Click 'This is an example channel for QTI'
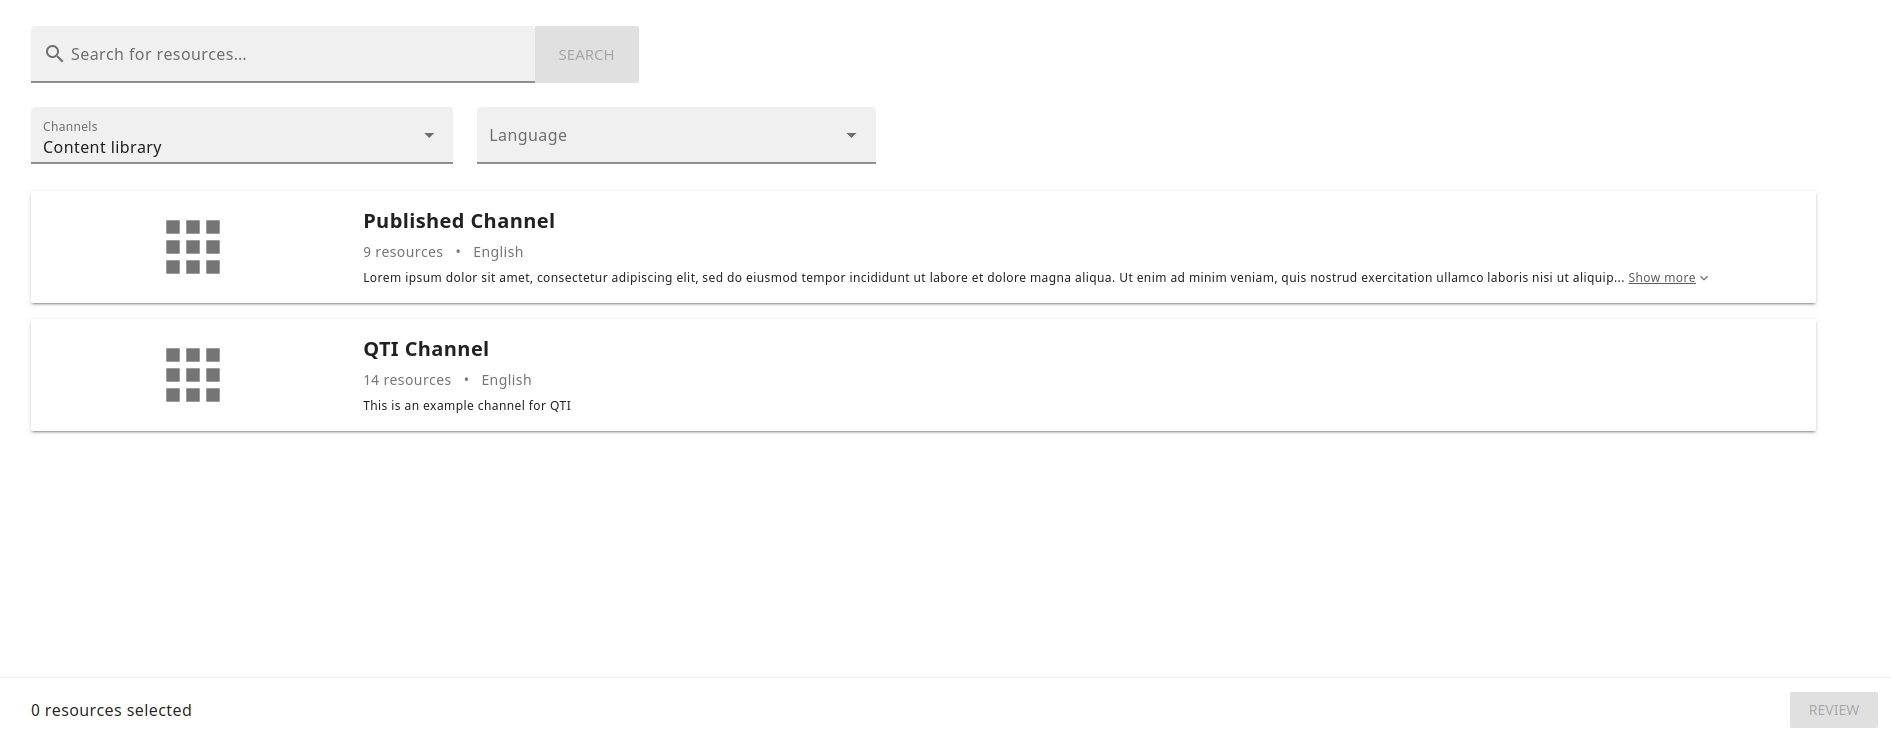Viewport: 1891px width, 731px height. 467,405
